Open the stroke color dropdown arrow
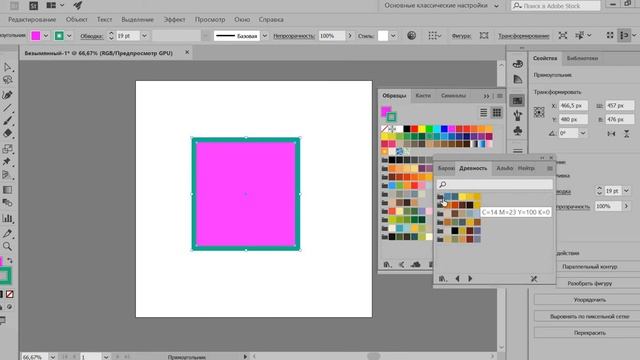Screen dimensions: 640x360 (x=69, y=36)
